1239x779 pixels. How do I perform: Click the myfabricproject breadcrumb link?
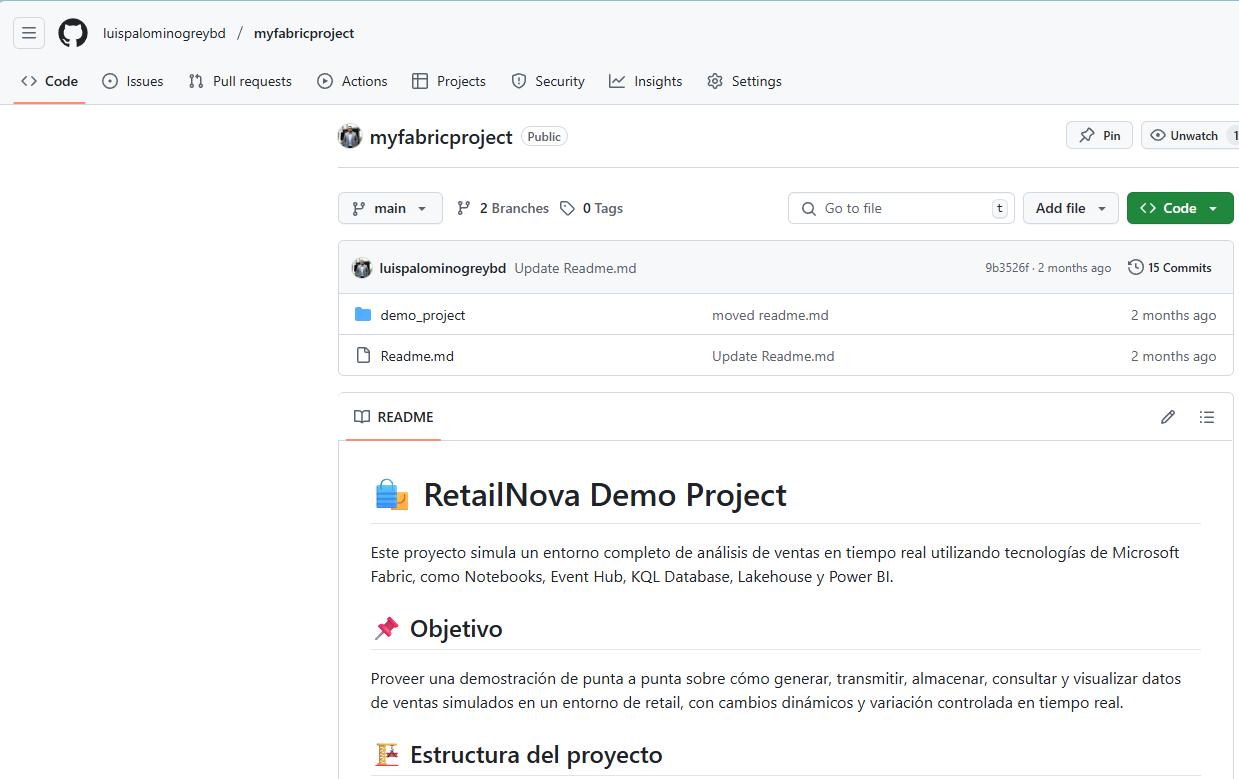click(304, 33)
